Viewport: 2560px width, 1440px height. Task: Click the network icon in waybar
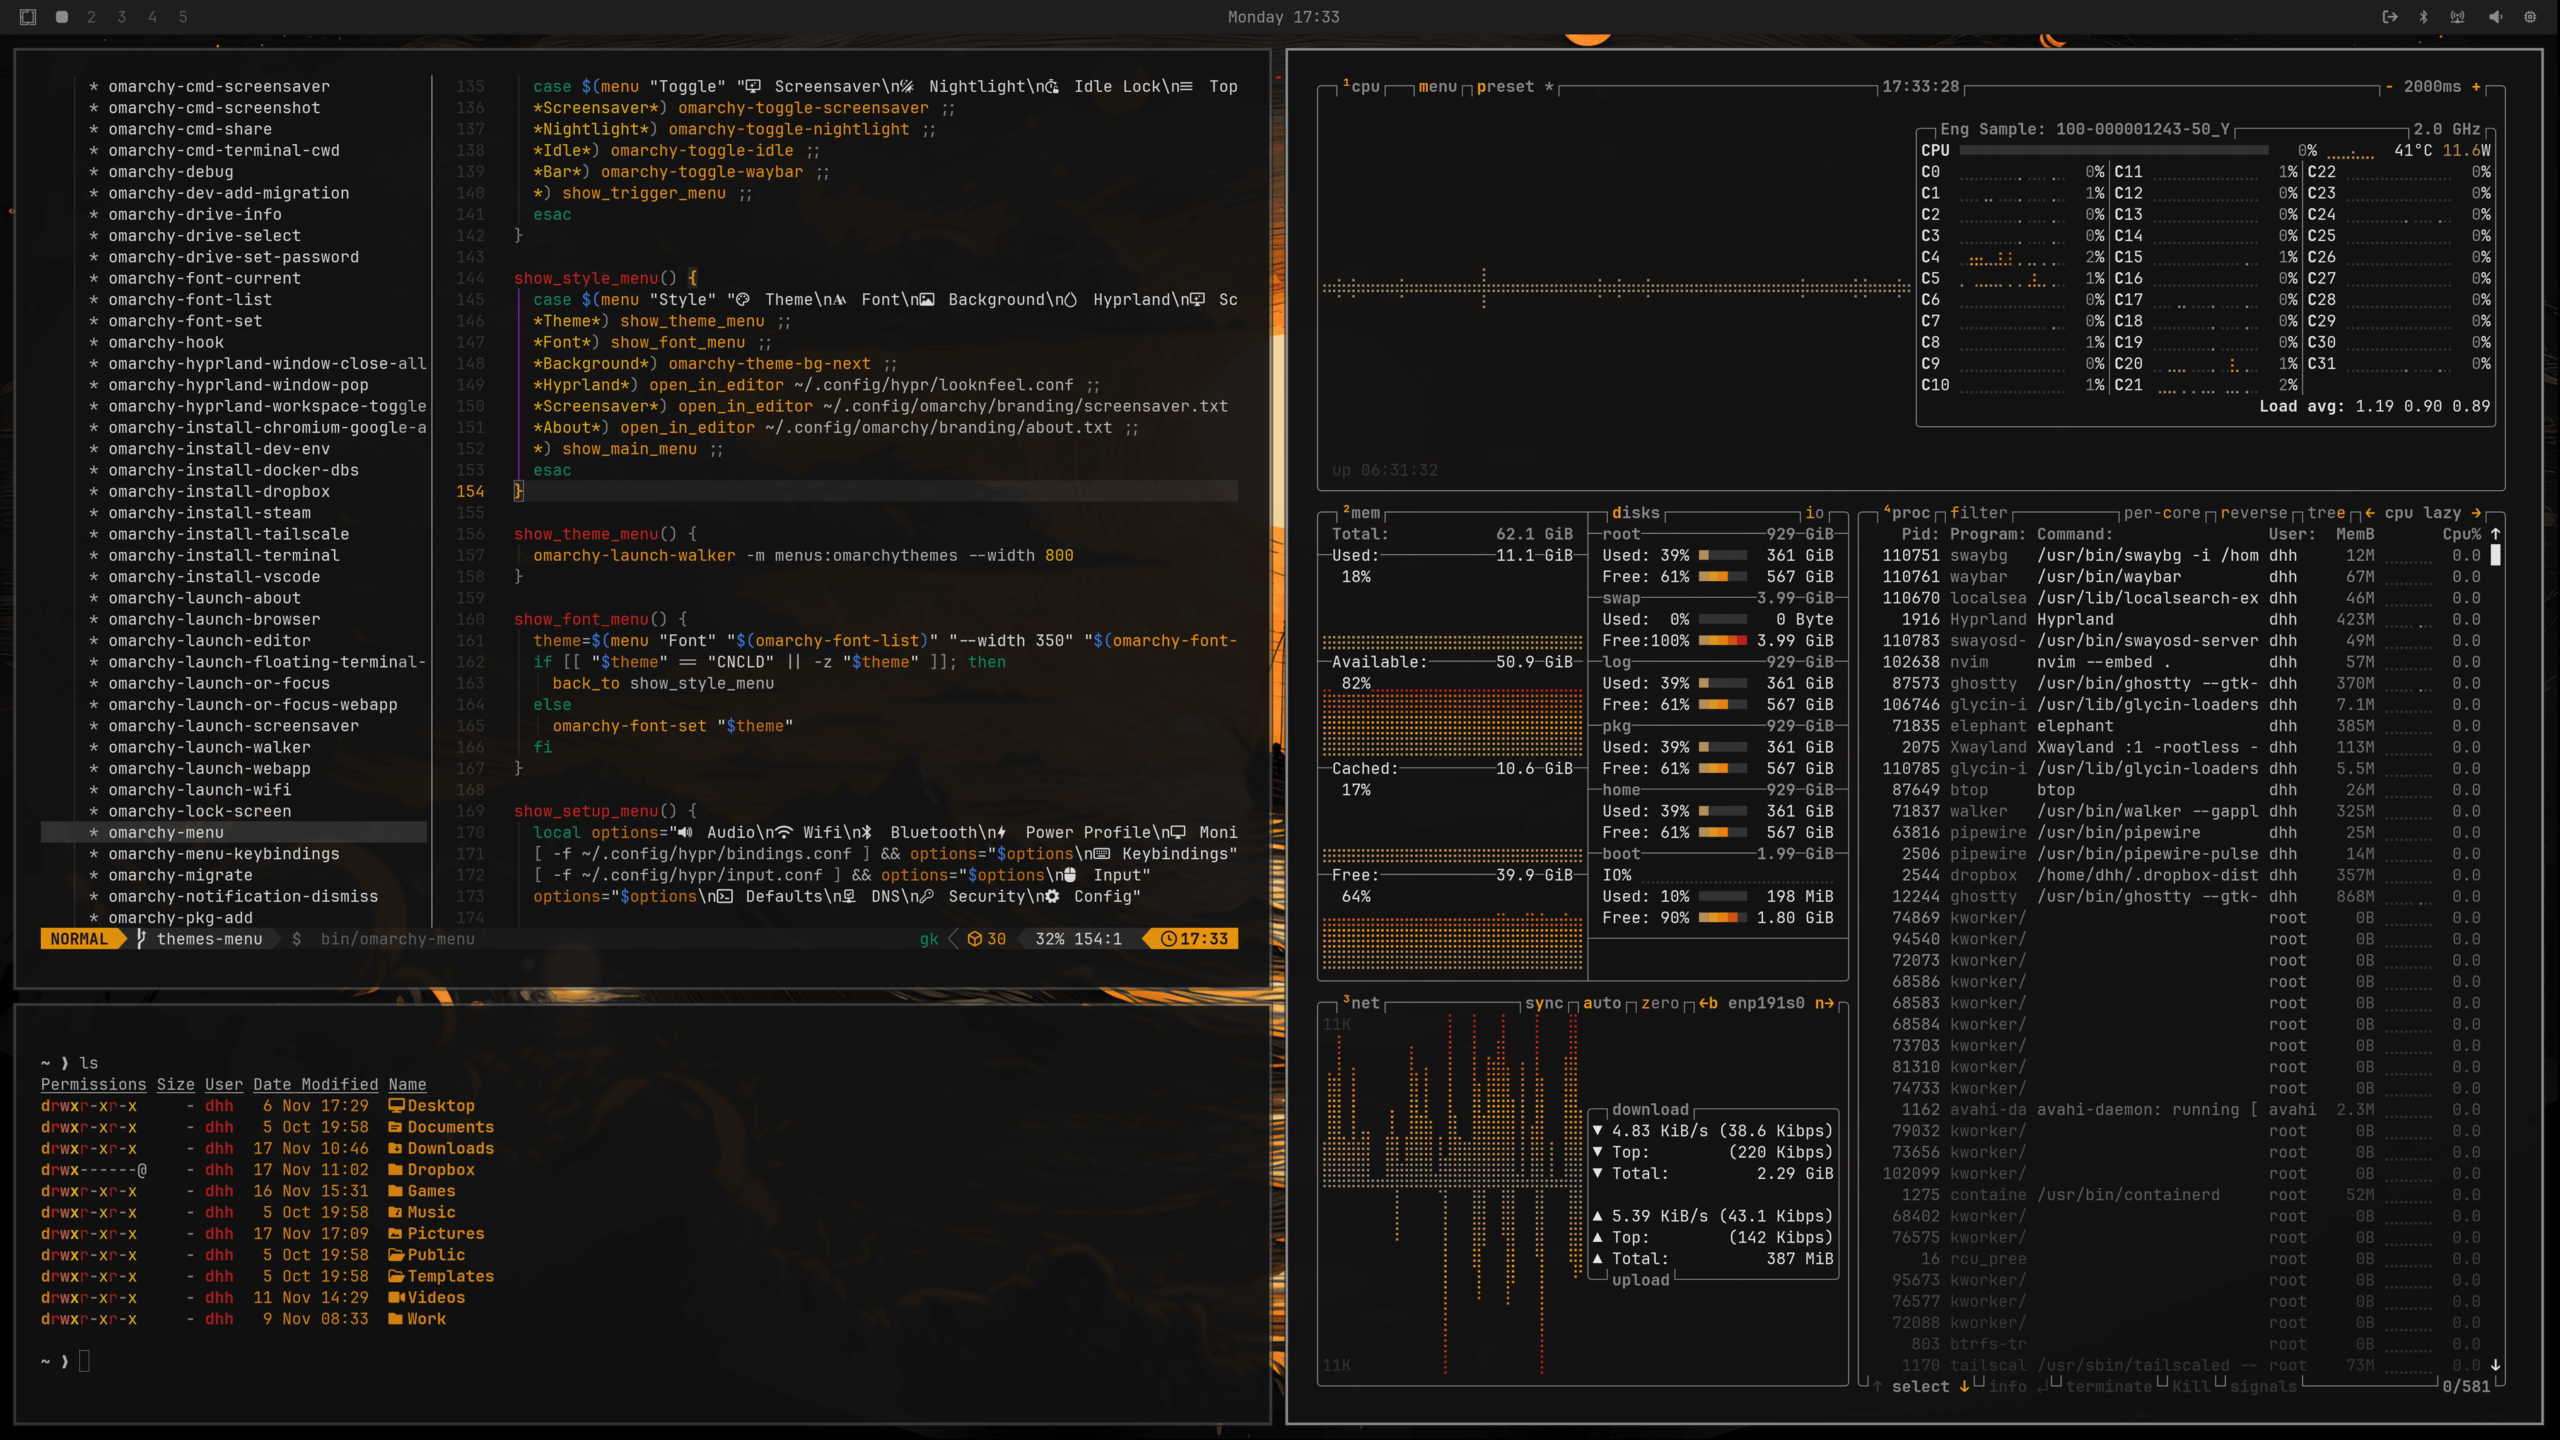click(x=2457, y=17)
